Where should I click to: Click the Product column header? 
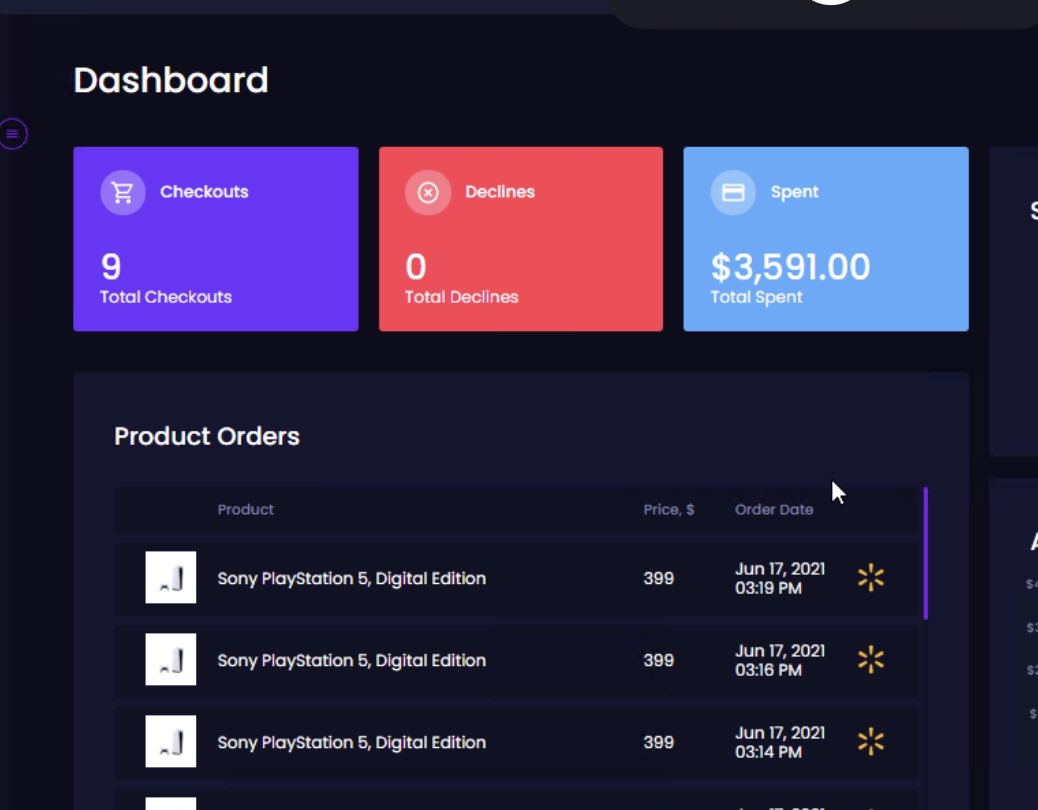(x=246, y=510)
